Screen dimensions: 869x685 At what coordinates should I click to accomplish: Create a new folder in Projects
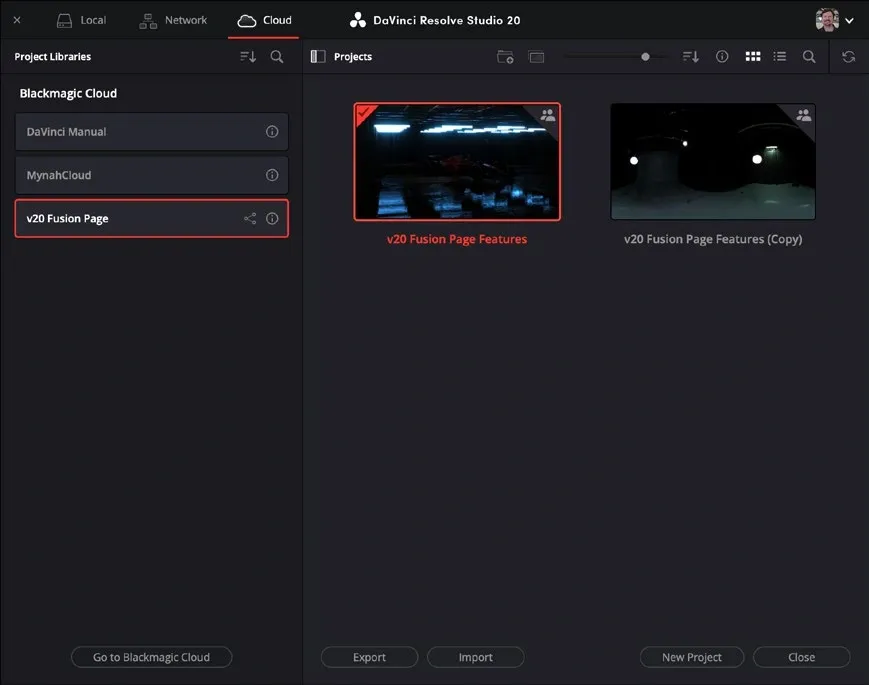[x=505, y=57]
